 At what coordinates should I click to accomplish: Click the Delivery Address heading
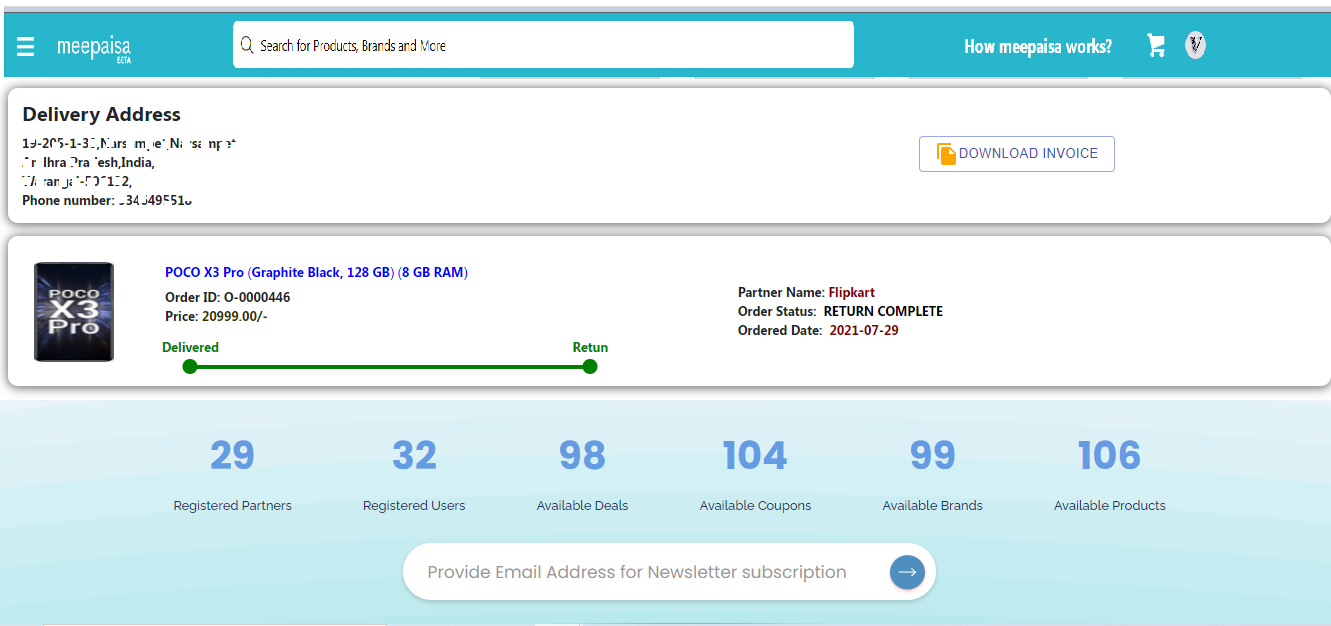point(102,114)
